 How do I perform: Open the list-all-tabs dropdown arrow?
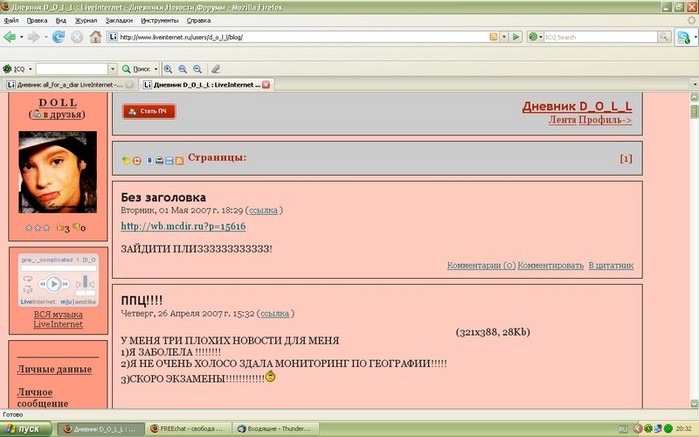[x=694, y=84]
